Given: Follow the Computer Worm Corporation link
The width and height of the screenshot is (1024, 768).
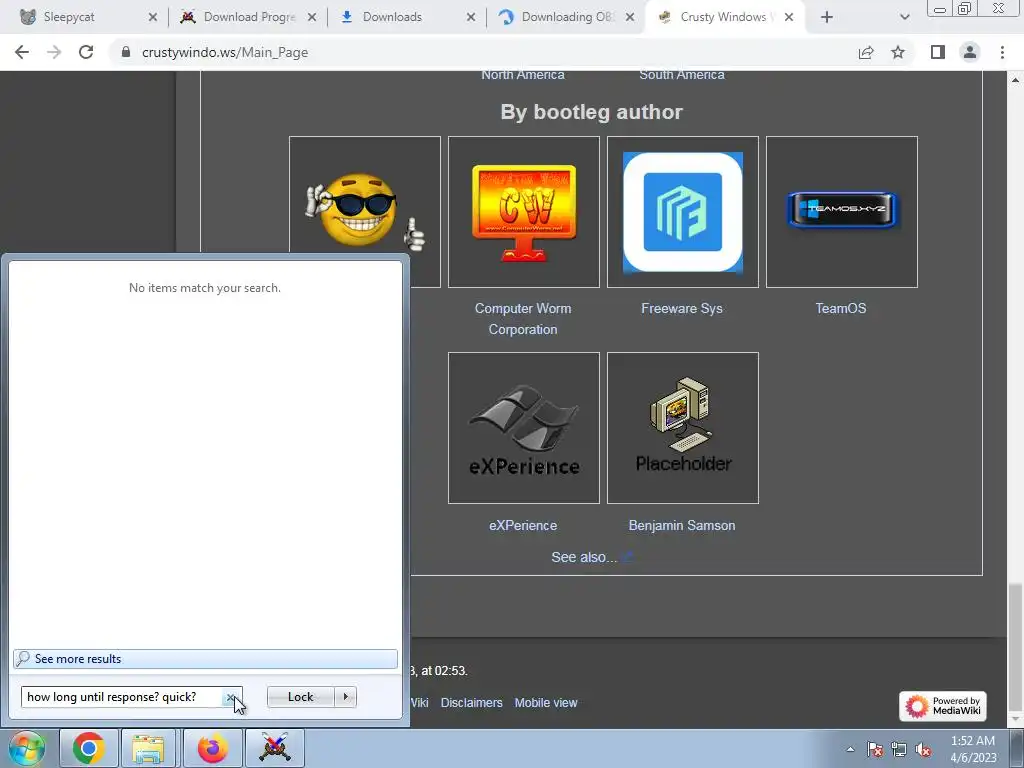Looking at the screenshot, I should point(523,319).
